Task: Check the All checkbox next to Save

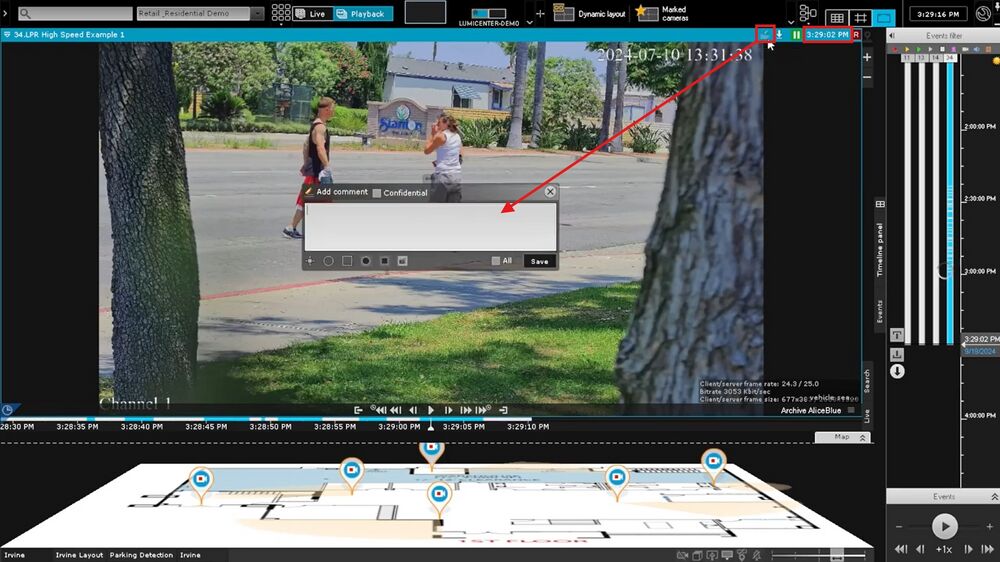Action: [x=496, y=261]
